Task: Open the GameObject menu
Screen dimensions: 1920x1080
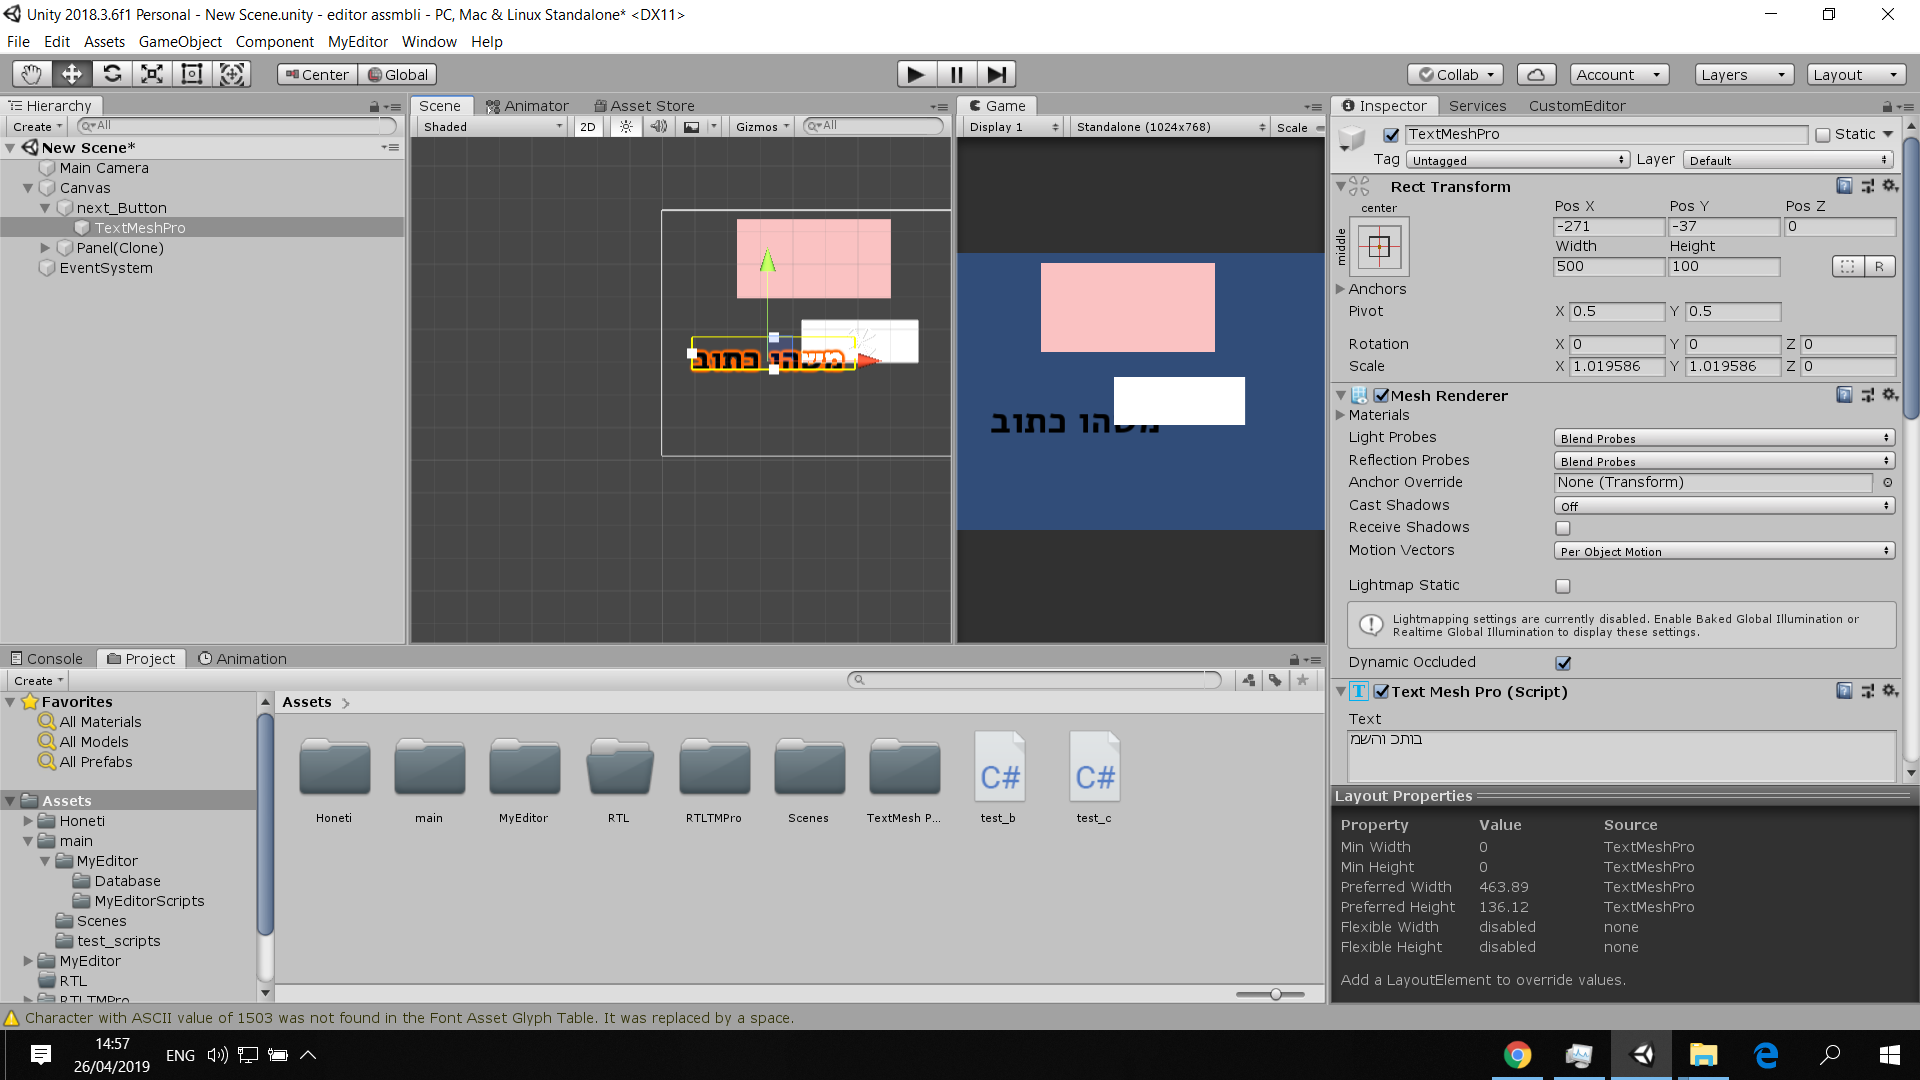Action: pos(180,42)
